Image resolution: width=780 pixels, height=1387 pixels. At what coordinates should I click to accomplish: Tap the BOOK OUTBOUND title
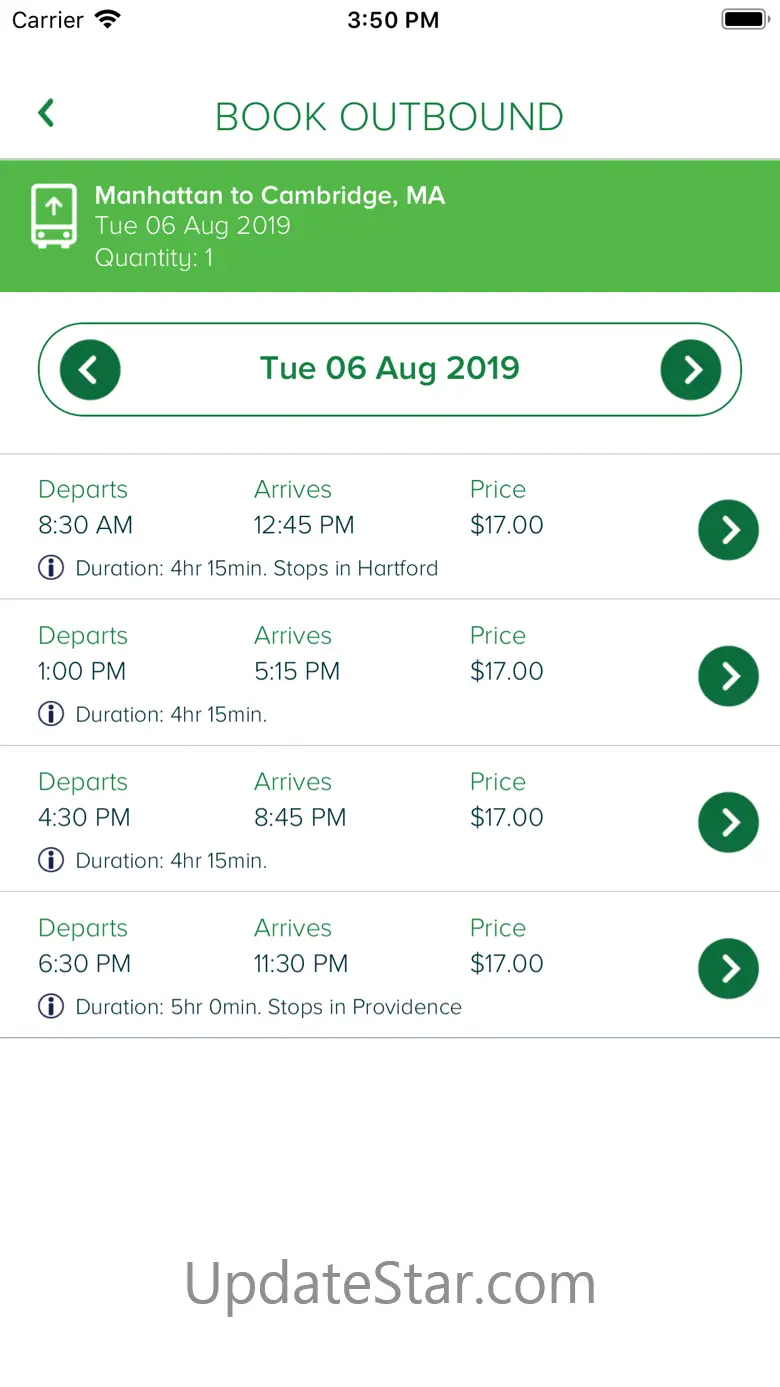(x=389, y=117)
